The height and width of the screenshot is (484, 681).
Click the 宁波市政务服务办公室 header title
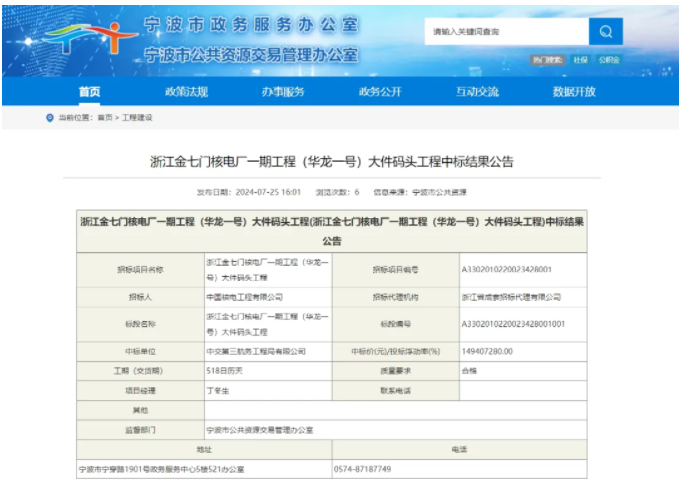tap(251, 25)
